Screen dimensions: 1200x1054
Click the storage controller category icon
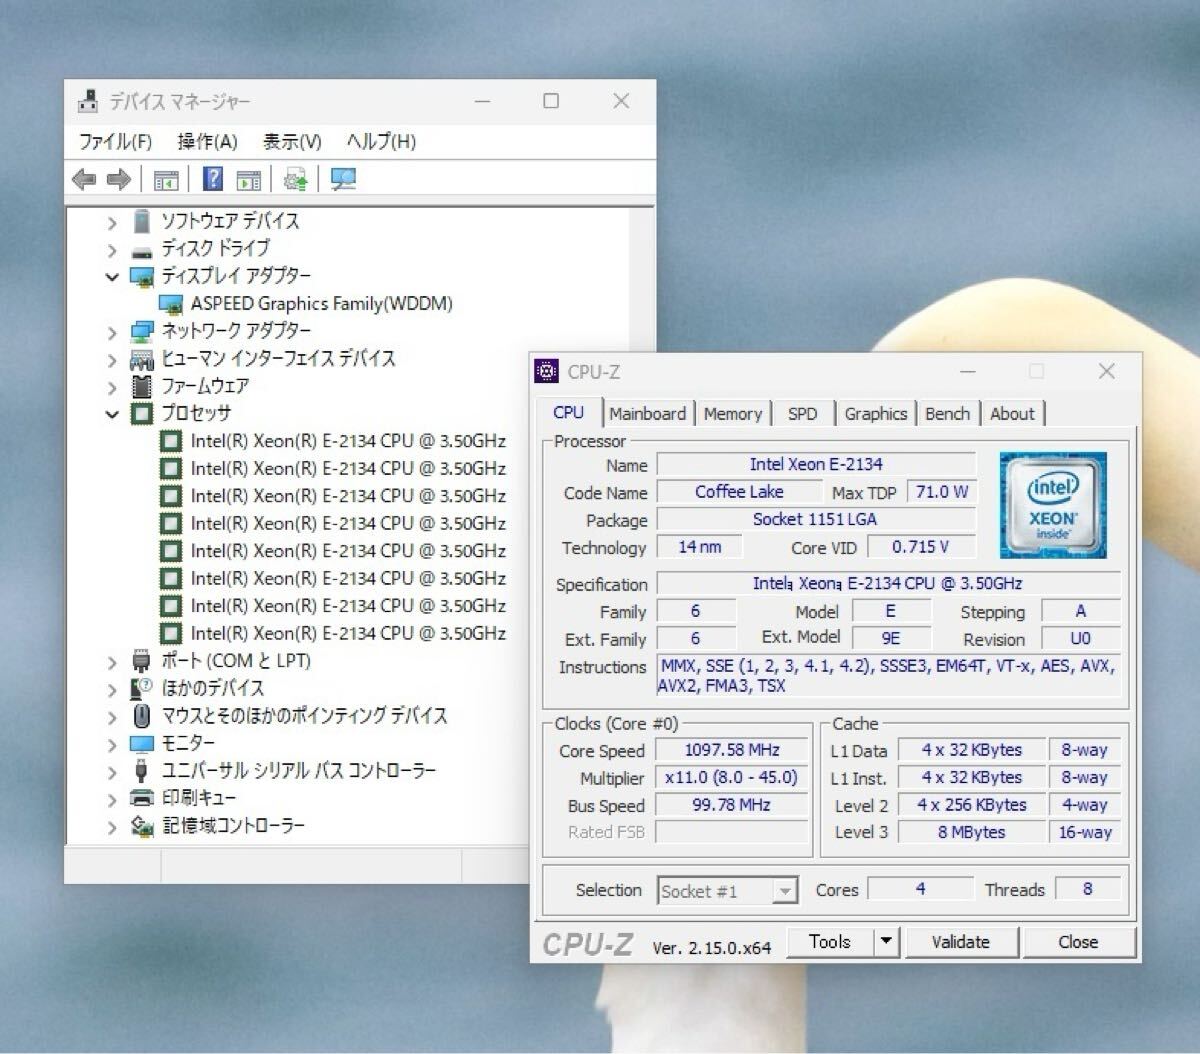142,826
